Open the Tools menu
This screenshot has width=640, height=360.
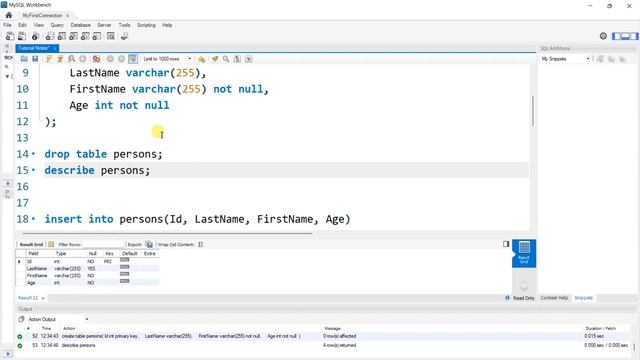(124, 25)
